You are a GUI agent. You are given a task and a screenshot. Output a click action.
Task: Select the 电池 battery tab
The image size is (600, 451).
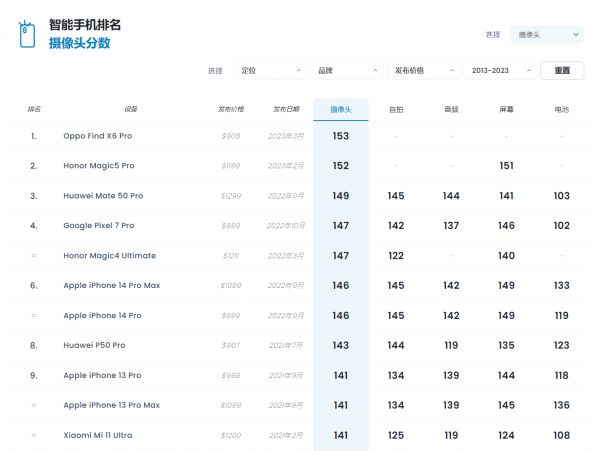561,109
